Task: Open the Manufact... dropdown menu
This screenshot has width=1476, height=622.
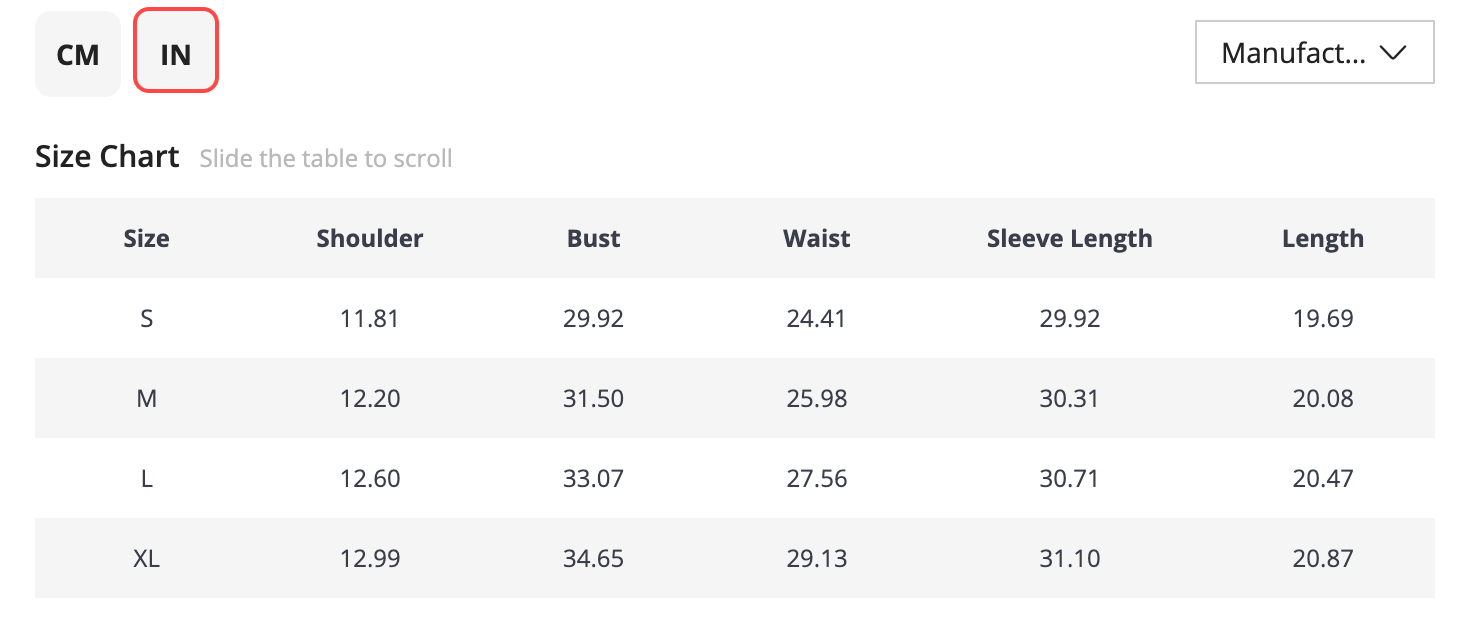Action: tap(1315, 53)
